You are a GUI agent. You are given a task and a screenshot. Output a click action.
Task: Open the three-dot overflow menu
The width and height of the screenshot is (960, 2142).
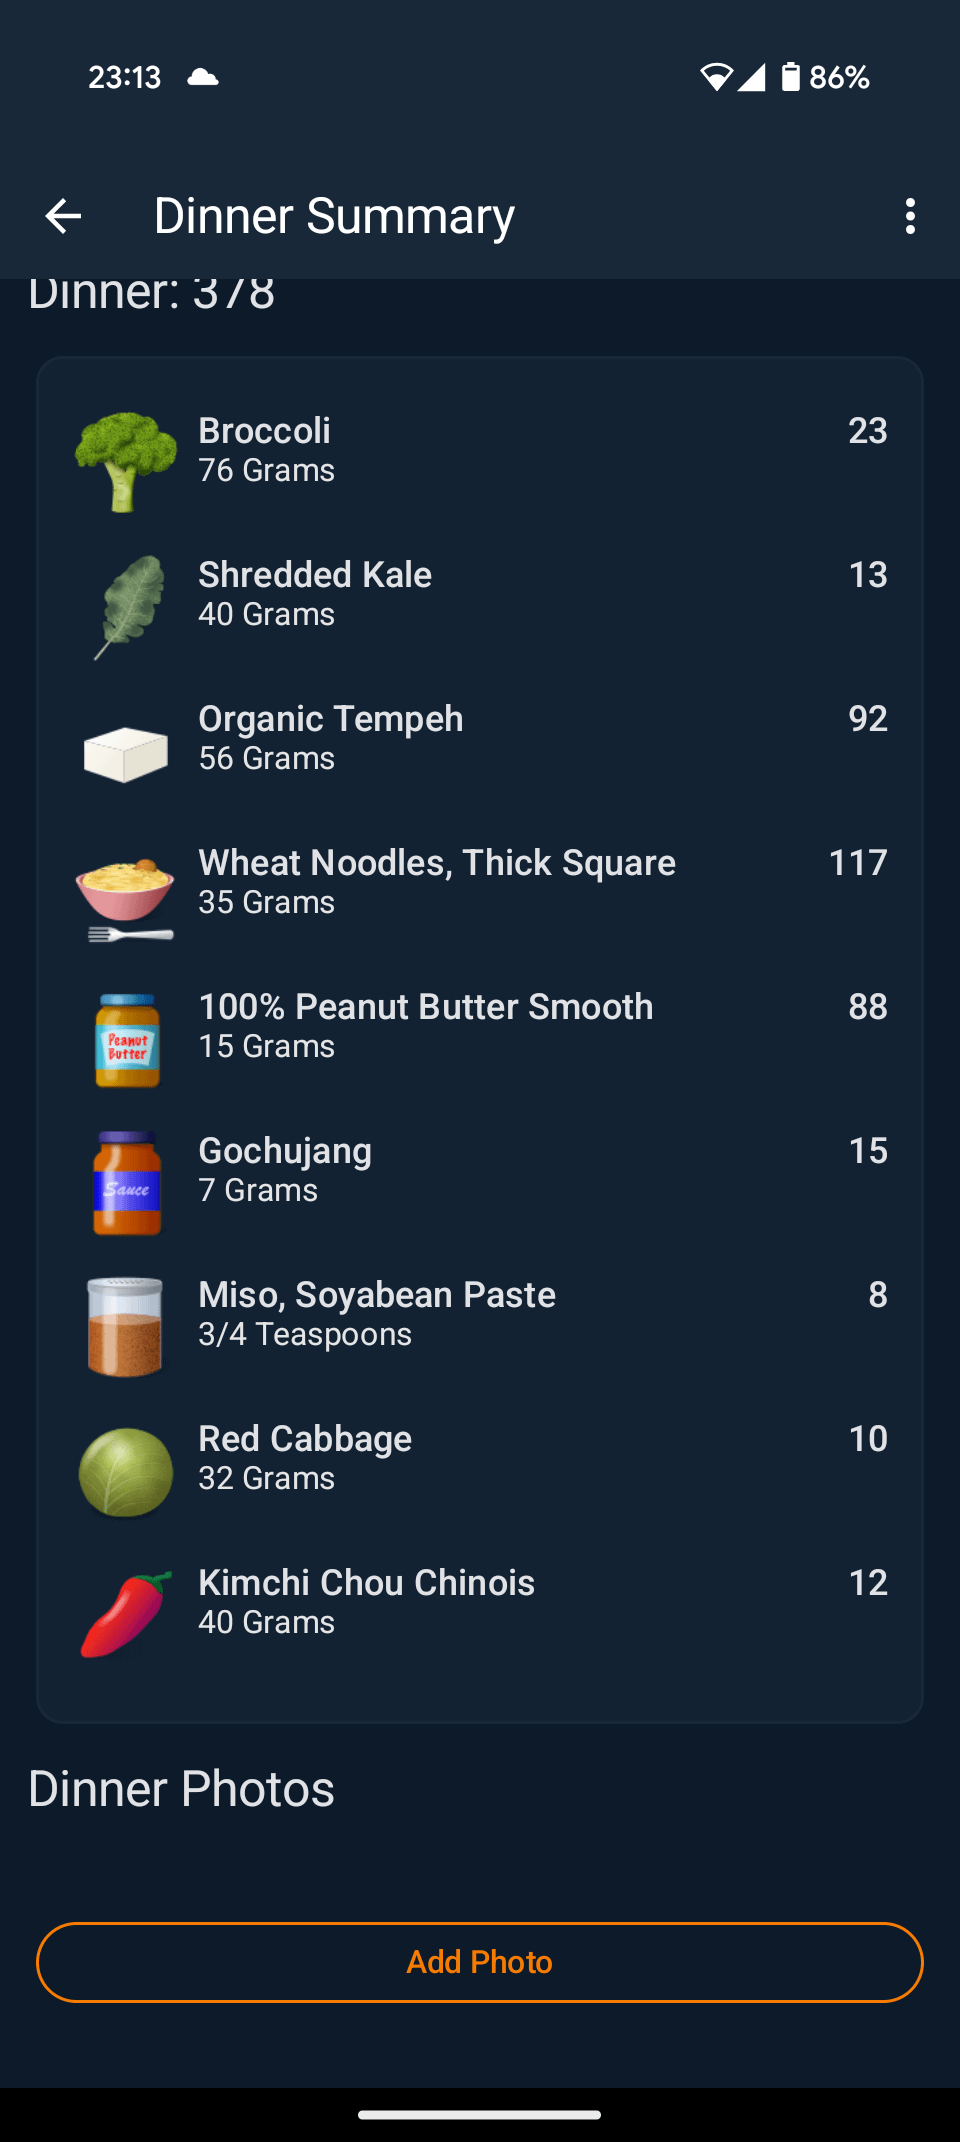(x=909, y=216)
